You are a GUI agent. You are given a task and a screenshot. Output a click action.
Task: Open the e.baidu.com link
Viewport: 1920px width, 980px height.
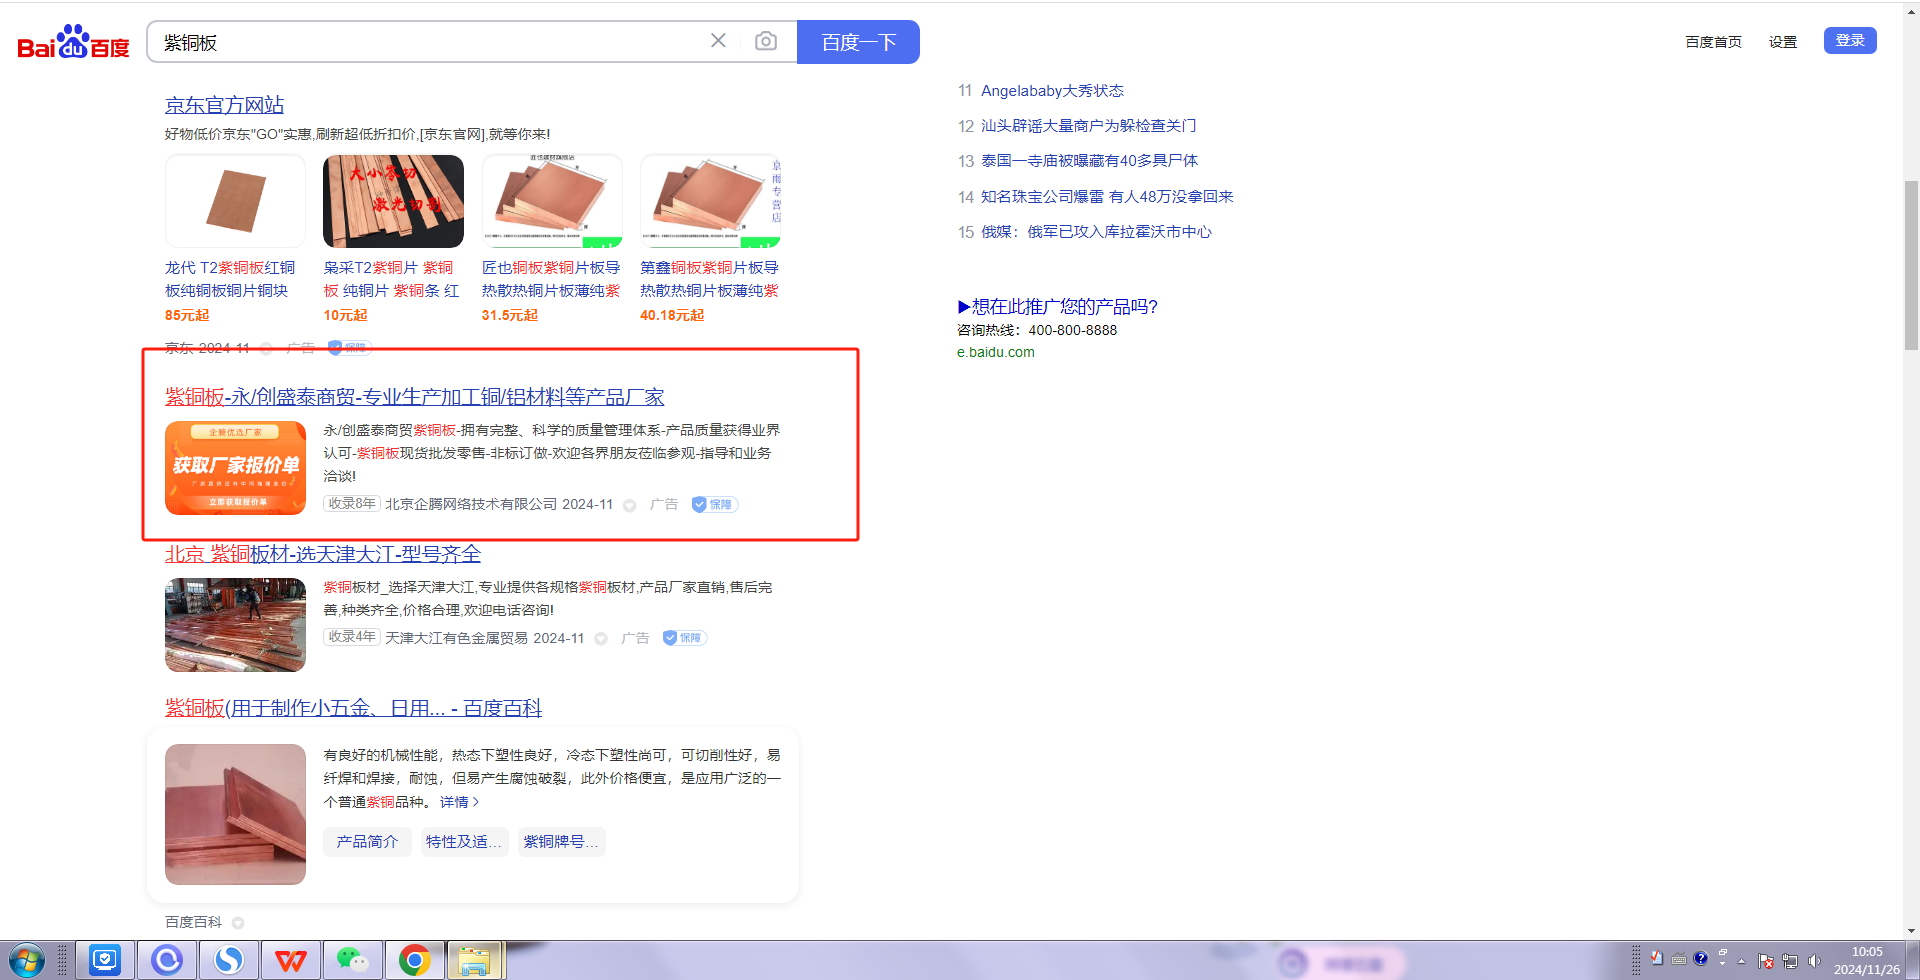[x=995, y=352]
